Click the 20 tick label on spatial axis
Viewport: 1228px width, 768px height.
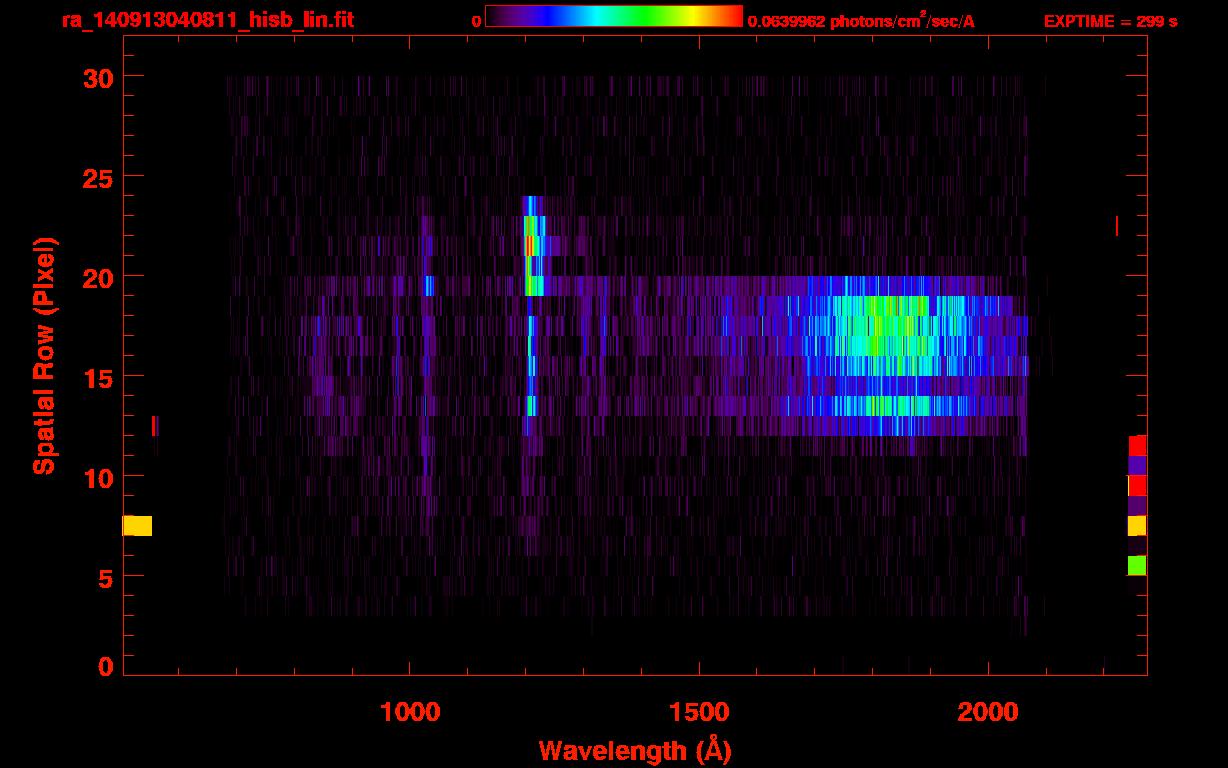tap(98, 277)
